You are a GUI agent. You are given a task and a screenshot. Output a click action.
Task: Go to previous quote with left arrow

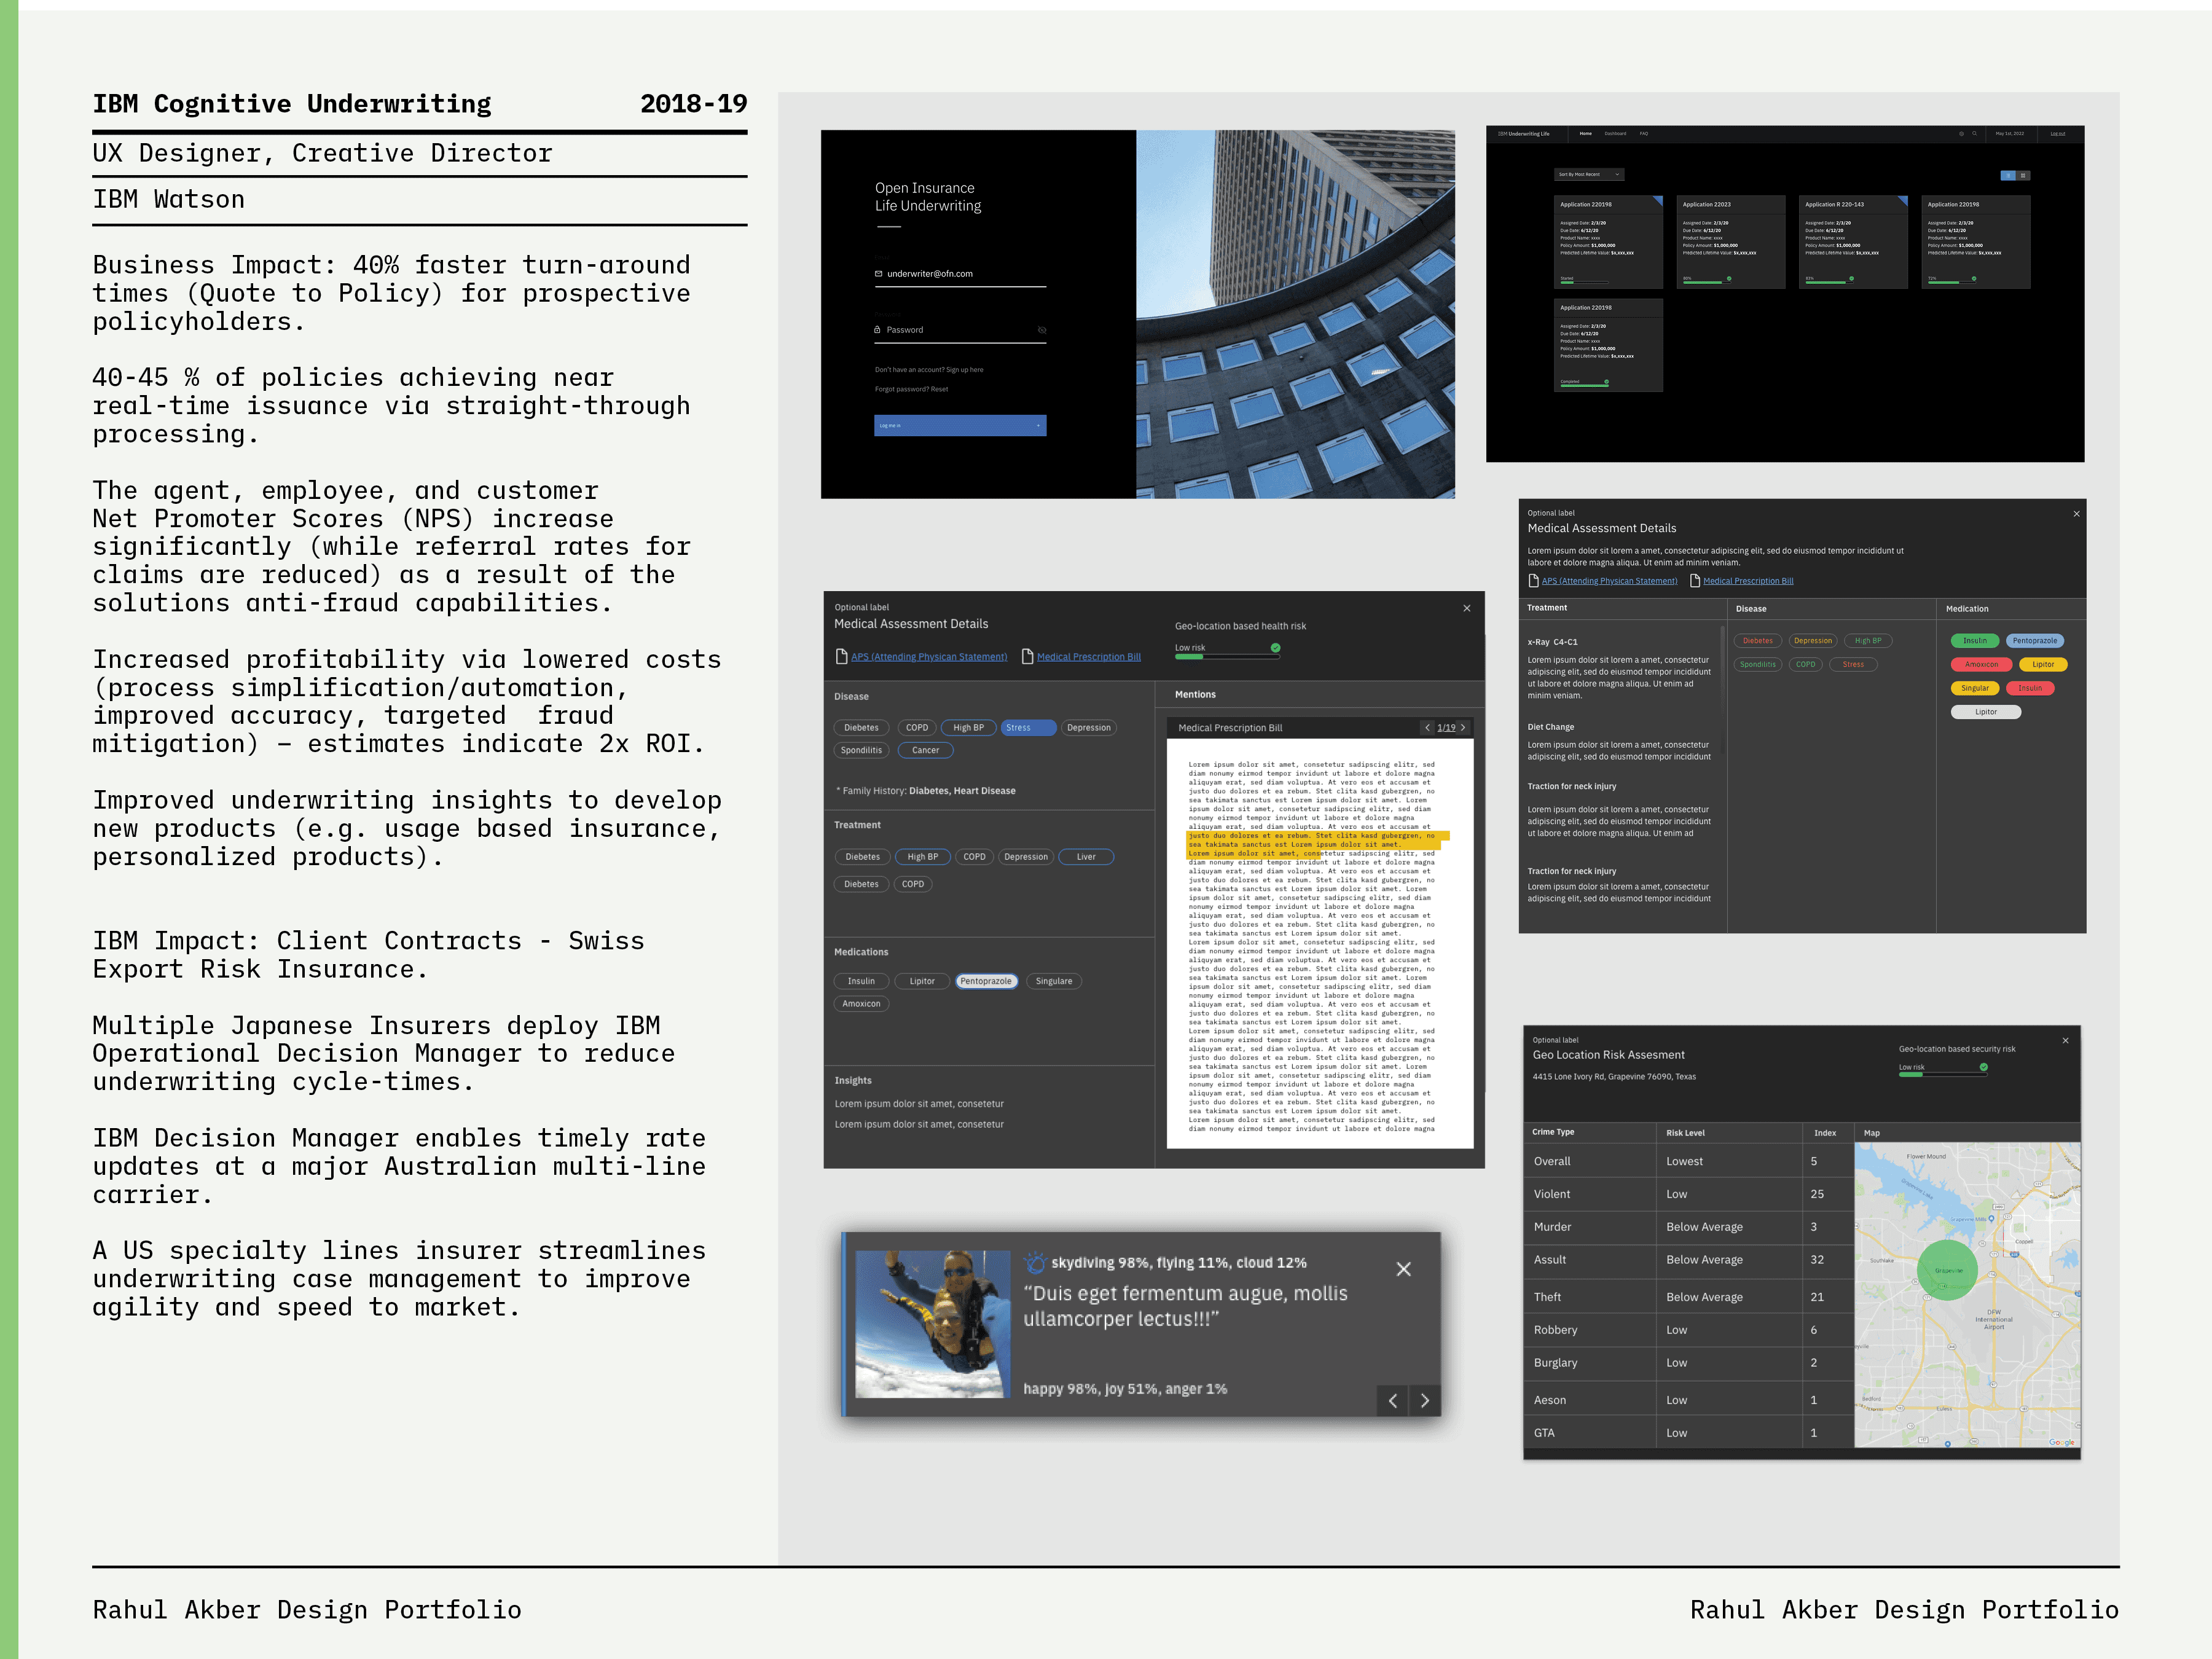[x=1392, y=1401]
